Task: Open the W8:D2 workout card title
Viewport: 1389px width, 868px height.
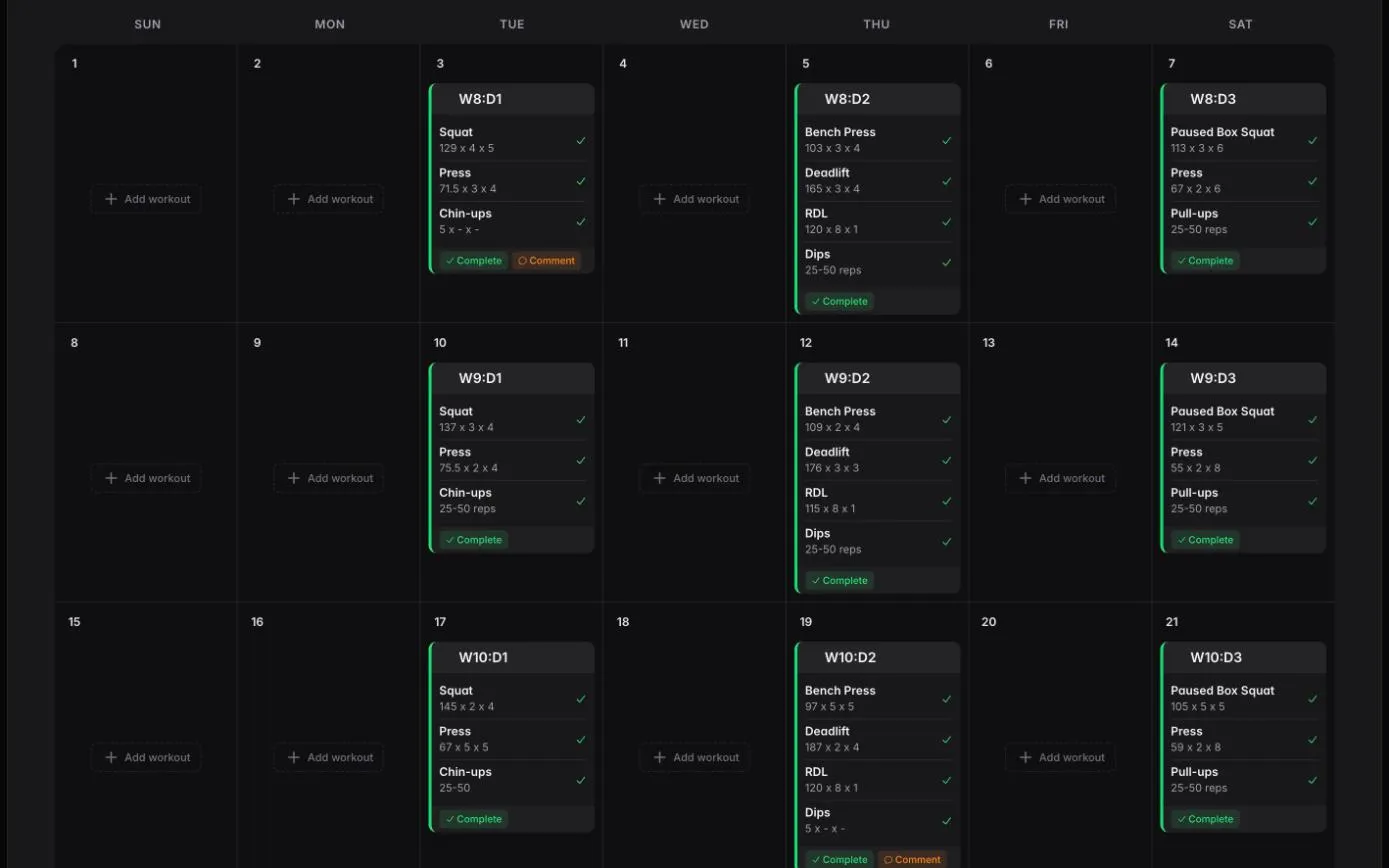Action: pos(847,98)
